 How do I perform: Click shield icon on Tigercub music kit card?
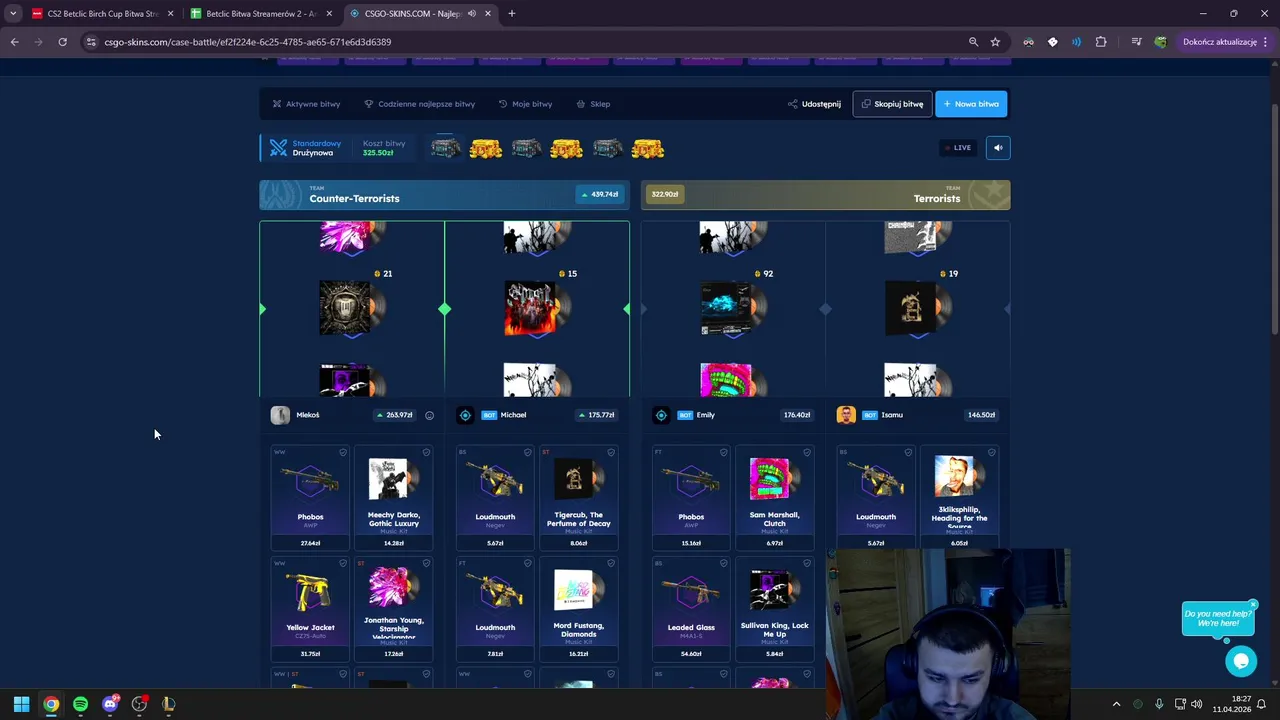click(611, 453)
